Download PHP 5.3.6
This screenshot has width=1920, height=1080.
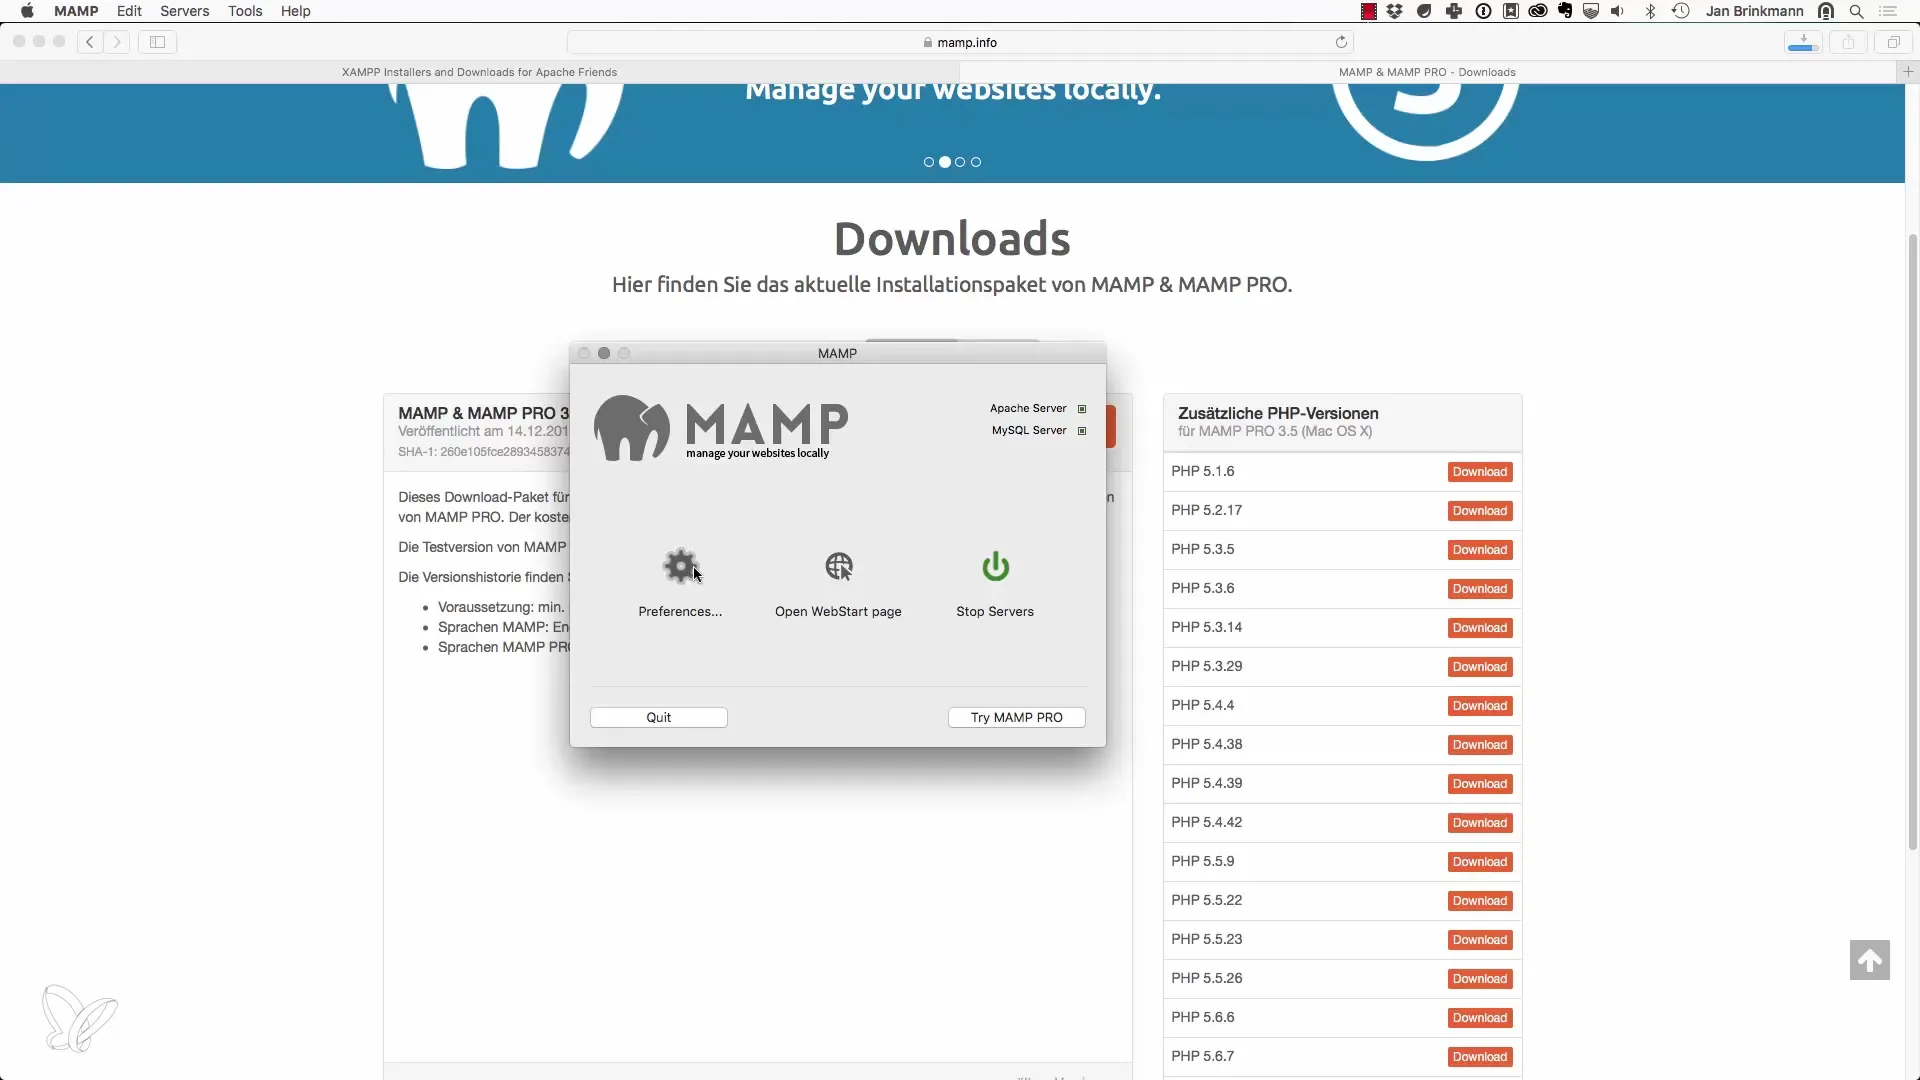pos(1480,589)
